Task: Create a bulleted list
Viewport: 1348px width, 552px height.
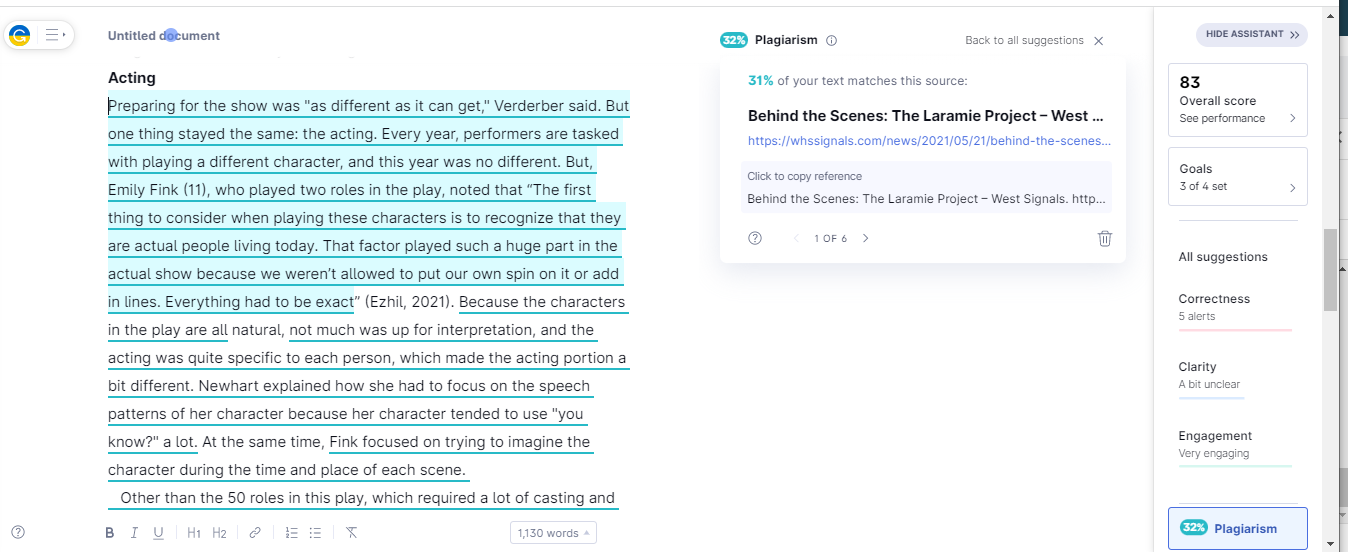Action: (x=315, y=533)
